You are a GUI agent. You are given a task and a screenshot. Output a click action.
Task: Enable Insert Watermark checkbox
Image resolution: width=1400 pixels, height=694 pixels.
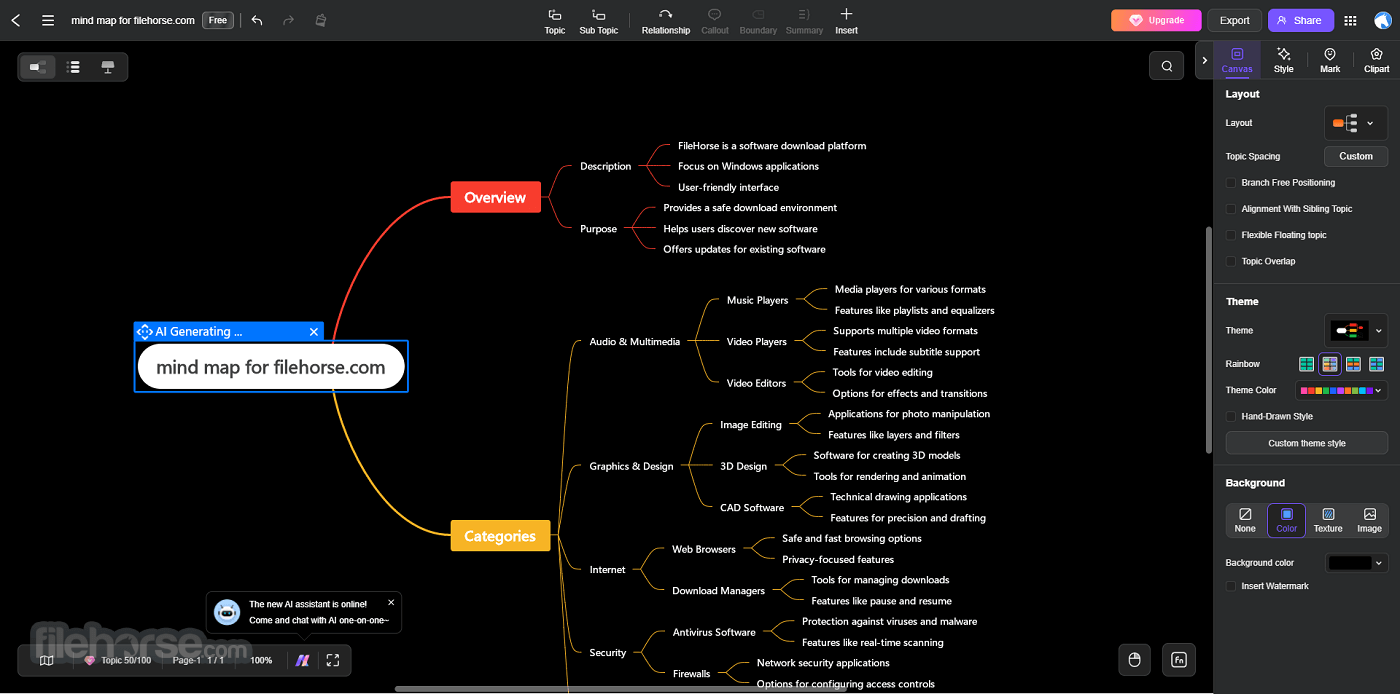coord(1232,586)
